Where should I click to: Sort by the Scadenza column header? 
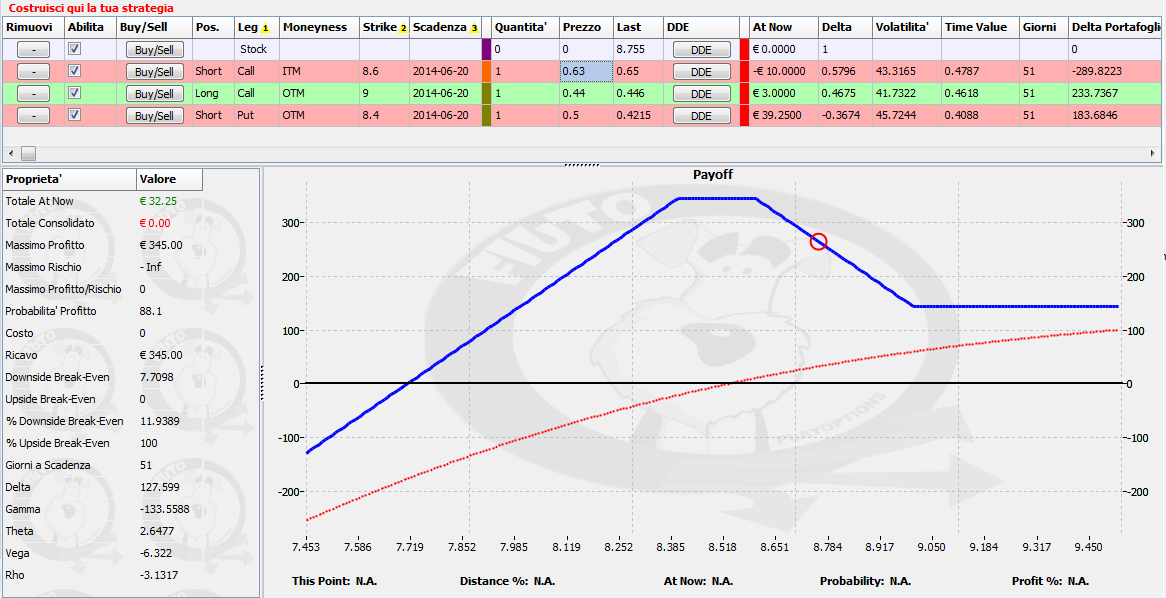(445, 27)
